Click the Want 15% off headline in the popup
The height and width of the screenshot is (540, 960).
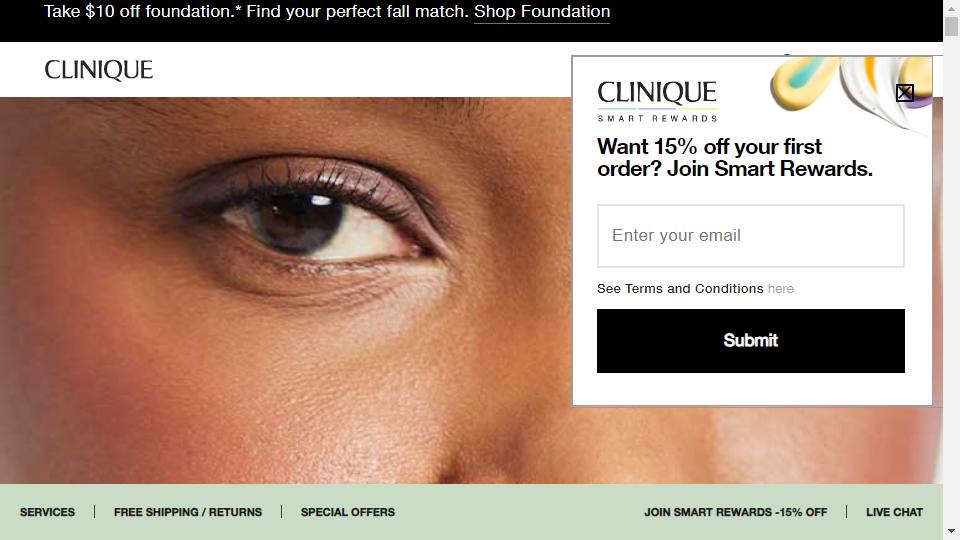735,157
